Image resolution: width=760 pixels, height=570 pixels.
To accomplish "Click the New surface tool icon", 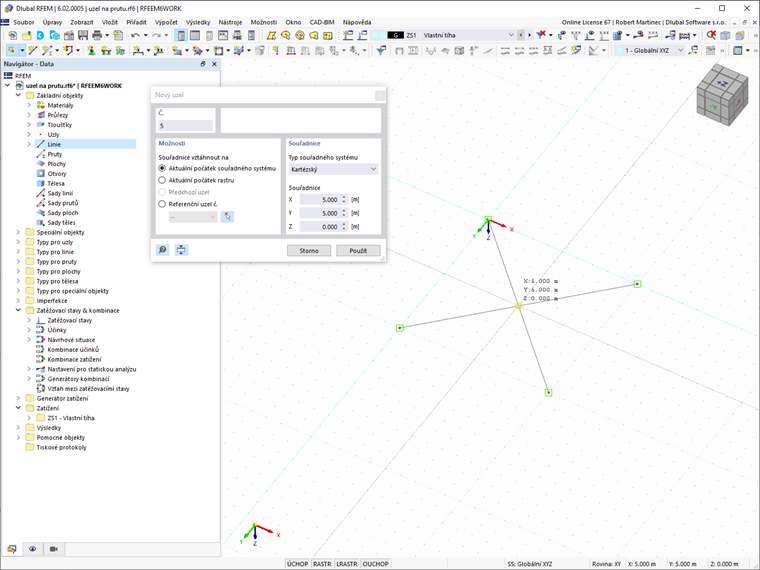I will [x=177, y=49].
